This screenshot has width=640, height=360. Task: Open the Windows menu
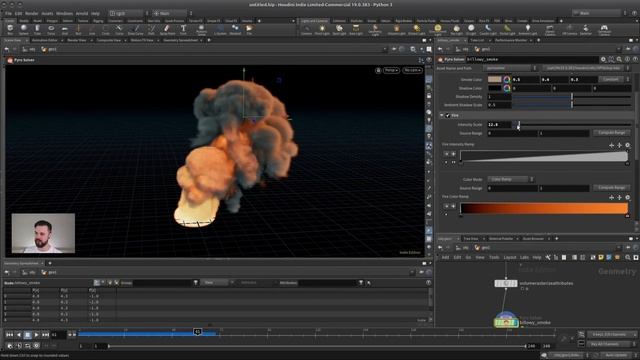coord(64,13)
